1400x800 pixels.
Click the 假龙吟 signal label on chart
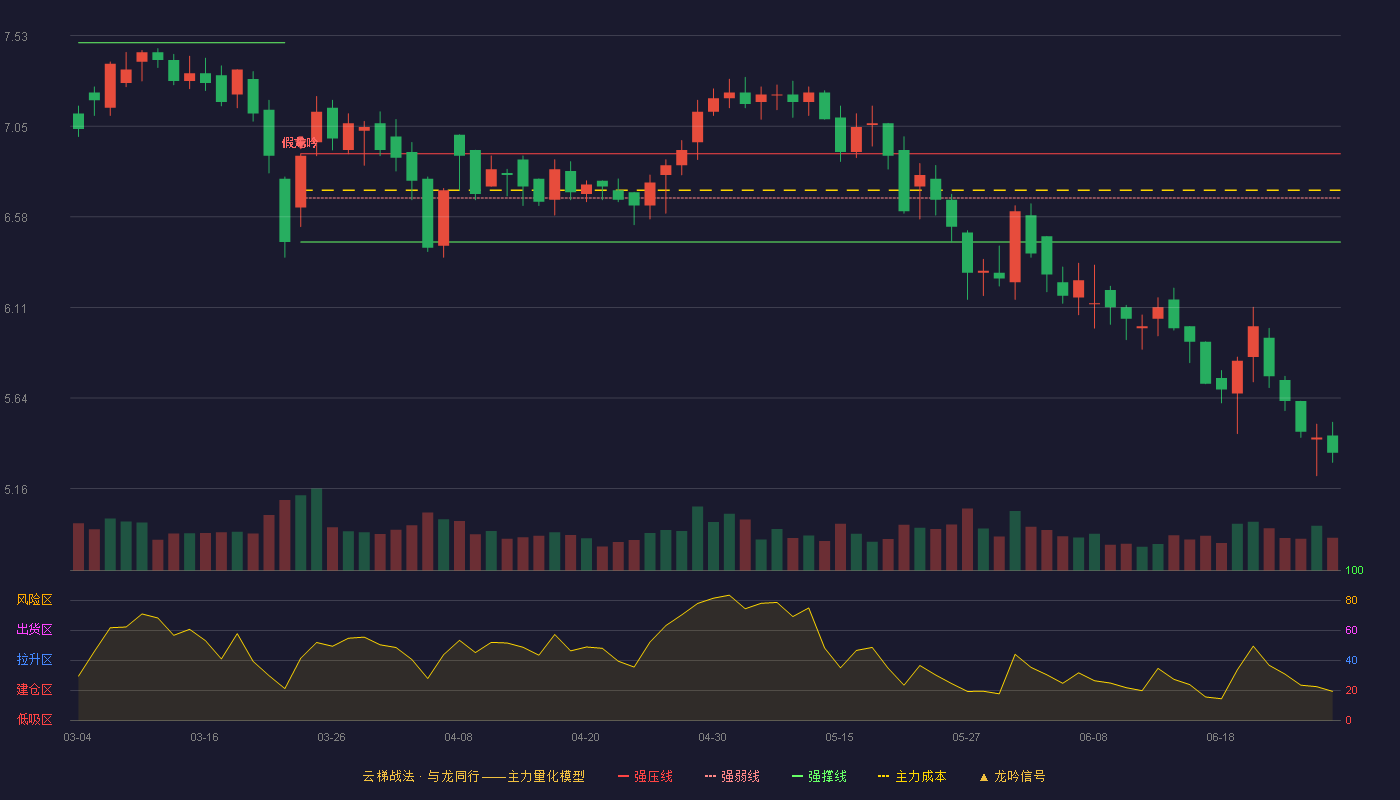(299, 143)
